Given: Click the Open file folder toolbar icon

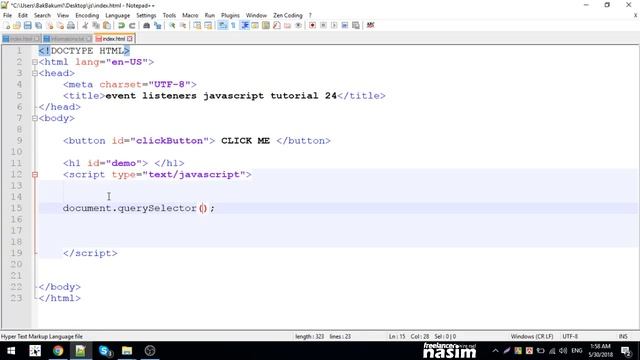Looking at the screenshot, I should pyautogui.click(x=17, y=25).
